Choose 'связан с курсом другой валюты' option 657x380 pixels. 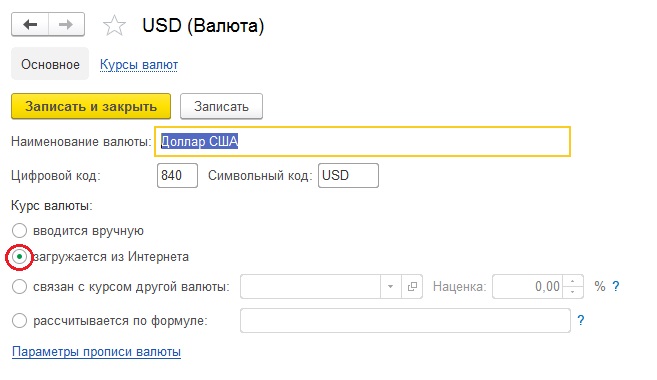(x=19, y=287)
